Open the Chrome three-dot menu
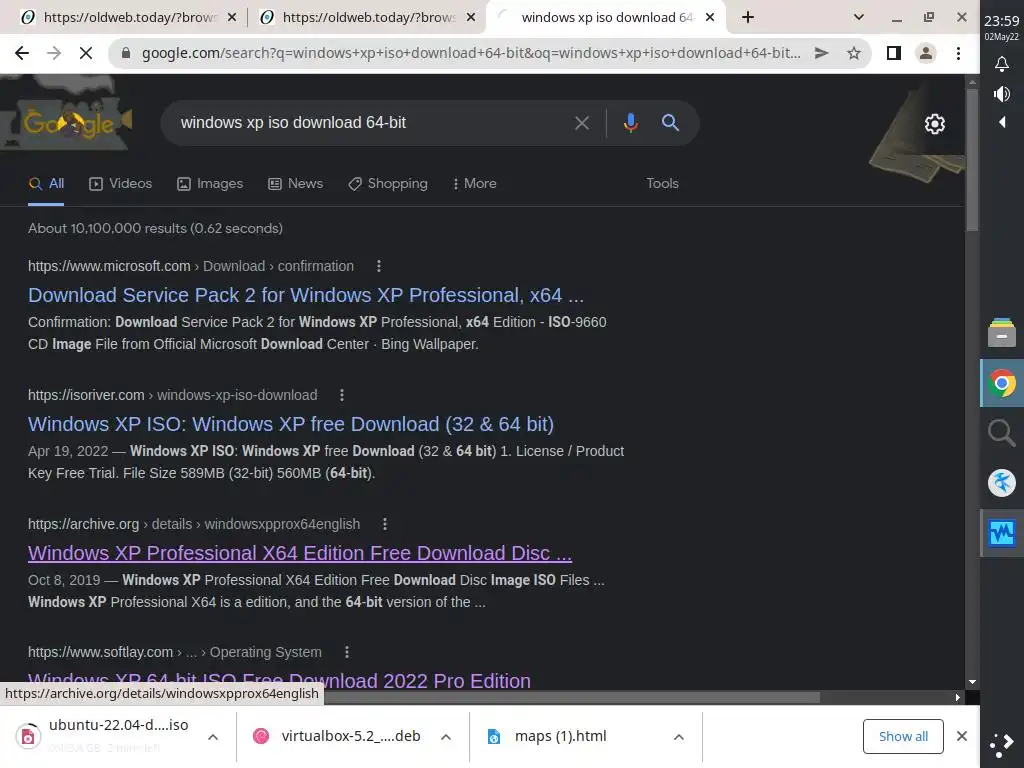 958,54
